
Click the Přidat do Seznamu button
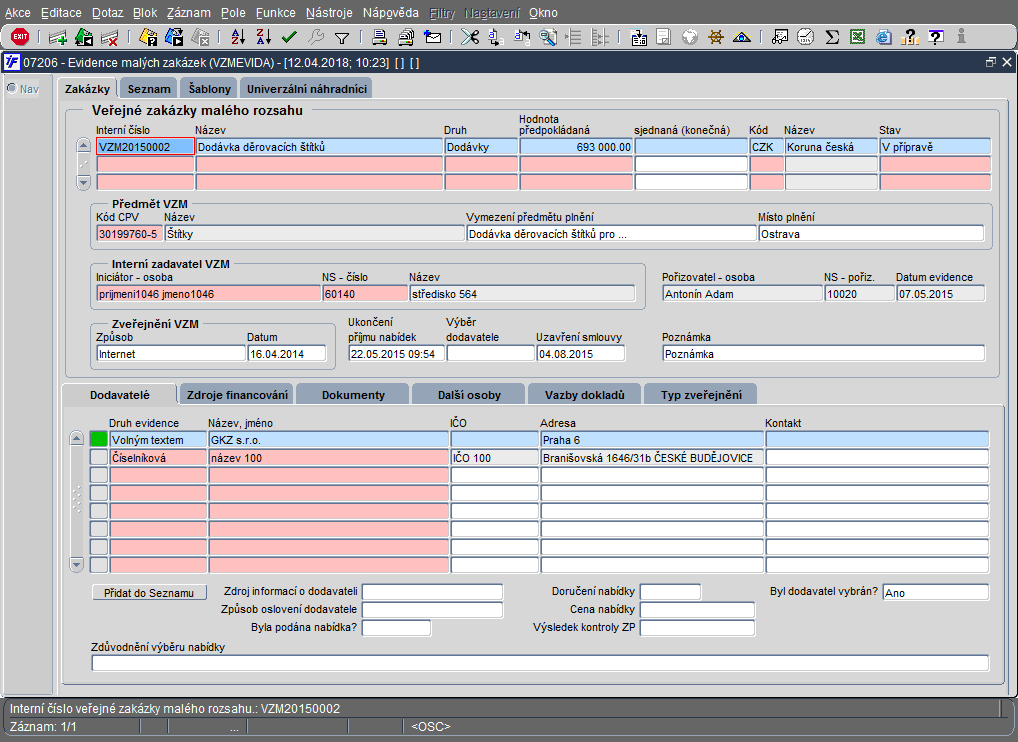tap(149, 593)
